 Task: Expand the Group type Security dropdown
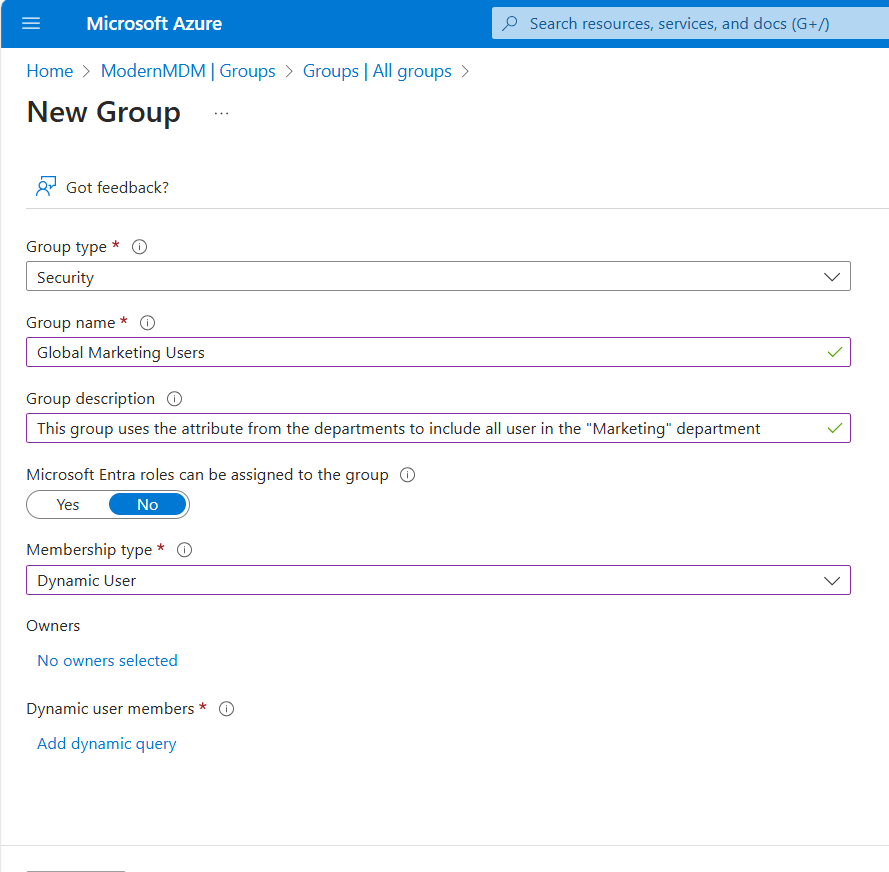438,277
